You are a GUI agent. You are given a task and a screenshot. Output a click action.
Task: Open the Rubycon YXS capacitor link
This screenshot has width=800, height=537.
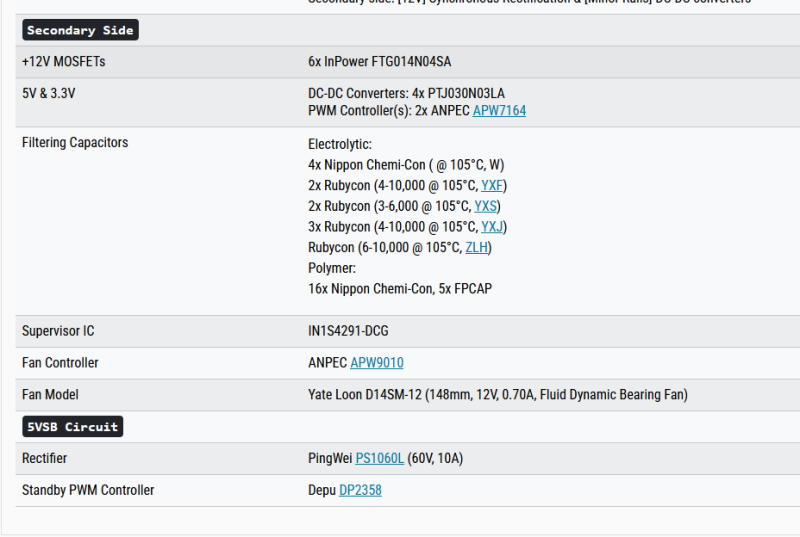(485, 207)
